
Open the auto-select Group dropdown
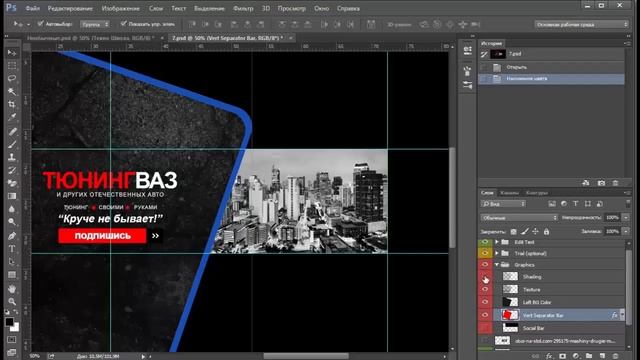tap(95, 24)
